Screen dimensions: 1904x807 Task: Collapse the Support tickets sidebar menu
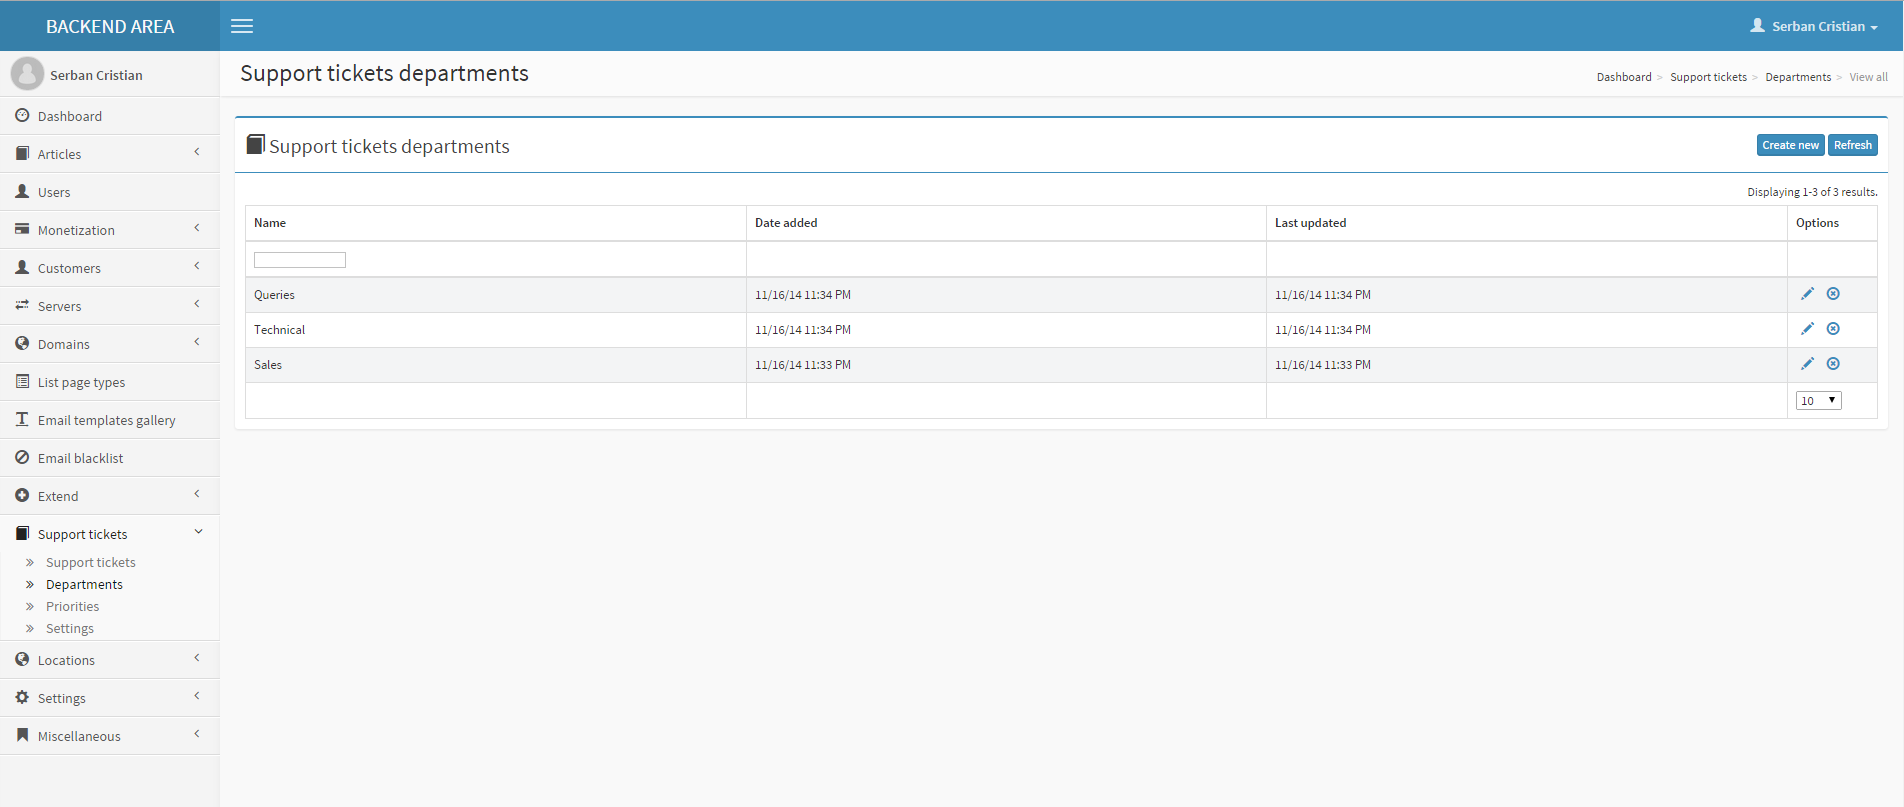(x=109, y=534)
